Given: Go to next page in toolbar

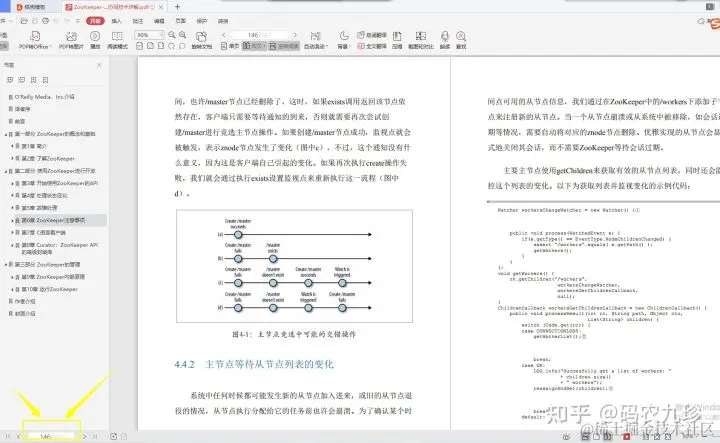Looking at the screenshot, I should 294,35.
